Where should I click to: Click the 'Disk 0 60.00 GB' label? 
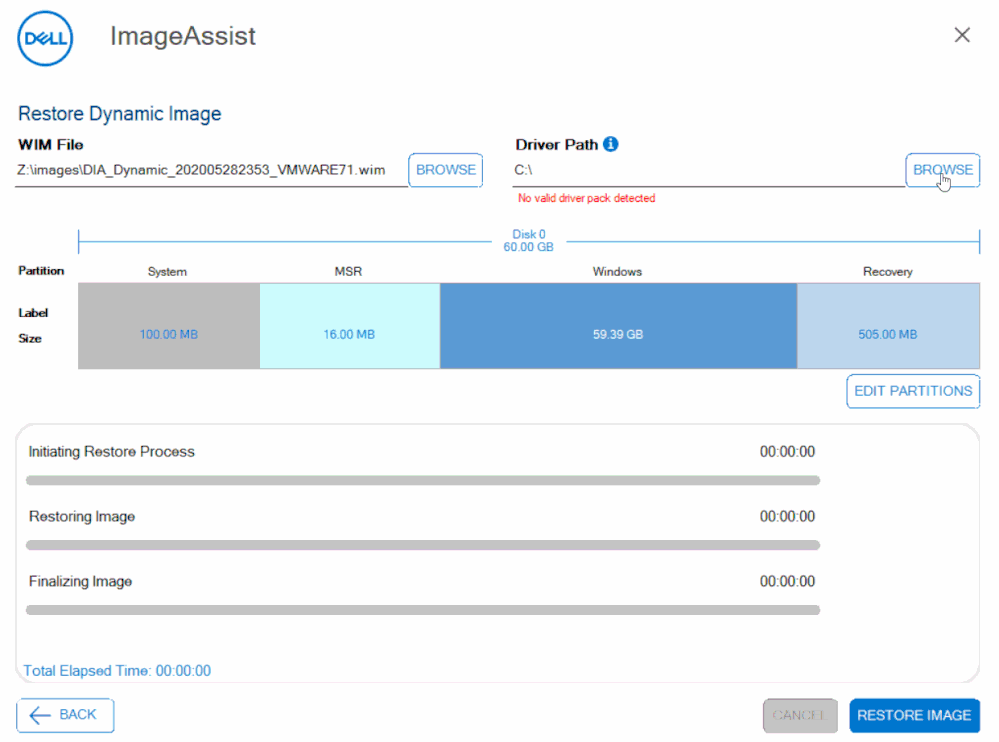point(529,241)
